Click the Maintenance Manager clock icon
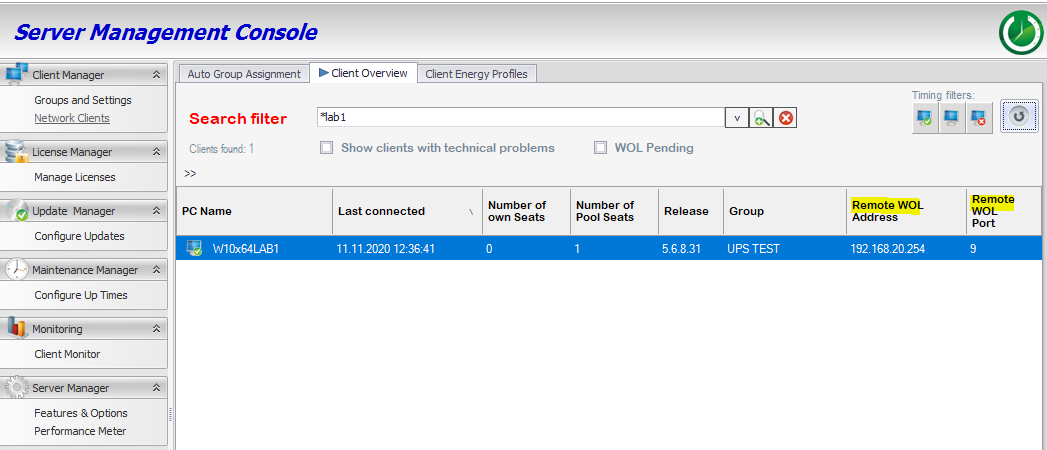The width and height of the screenshot is (1047, 450). pos(16,269)
